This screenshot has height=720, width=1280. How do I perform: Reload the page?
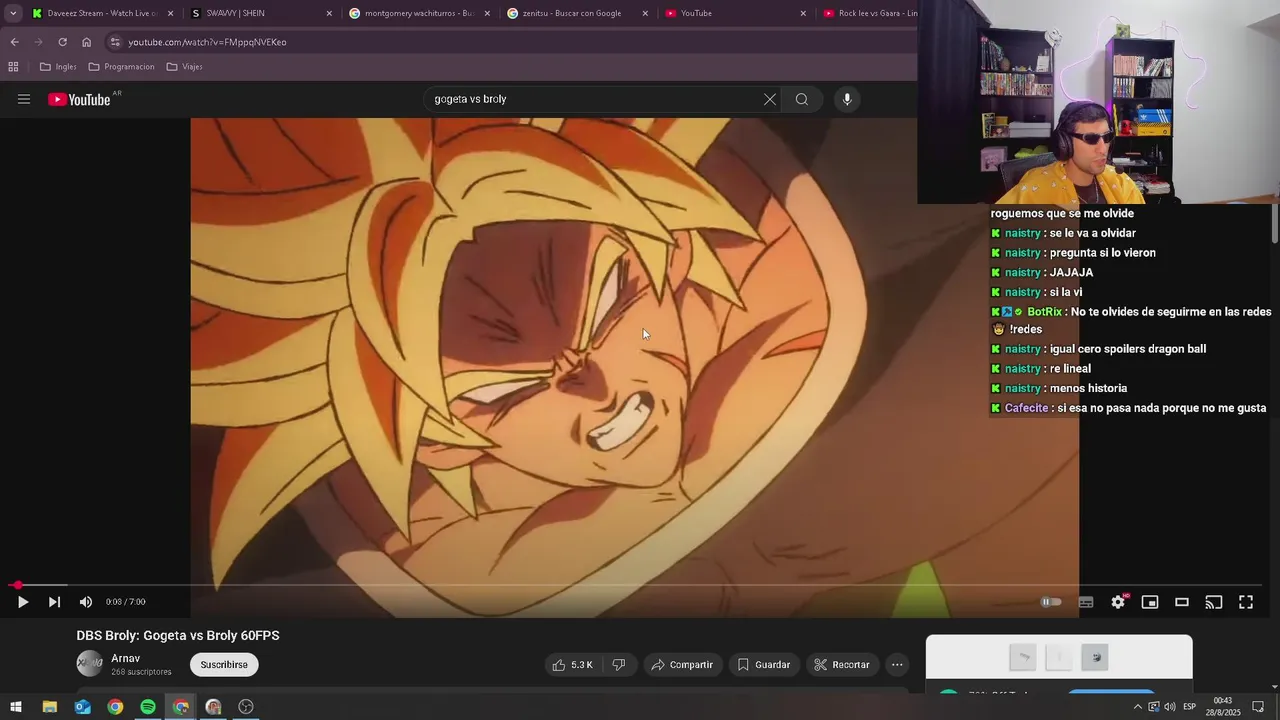(x=62, y=42)
